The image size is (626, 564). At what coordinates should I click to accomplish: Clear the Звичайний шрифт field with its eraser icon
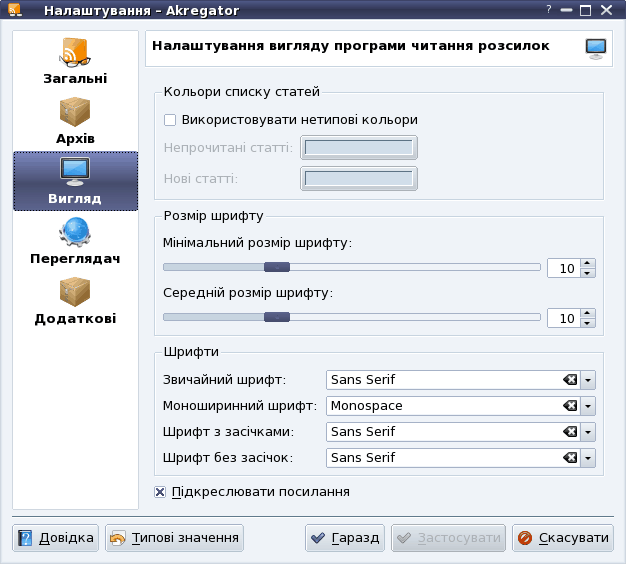569,380
